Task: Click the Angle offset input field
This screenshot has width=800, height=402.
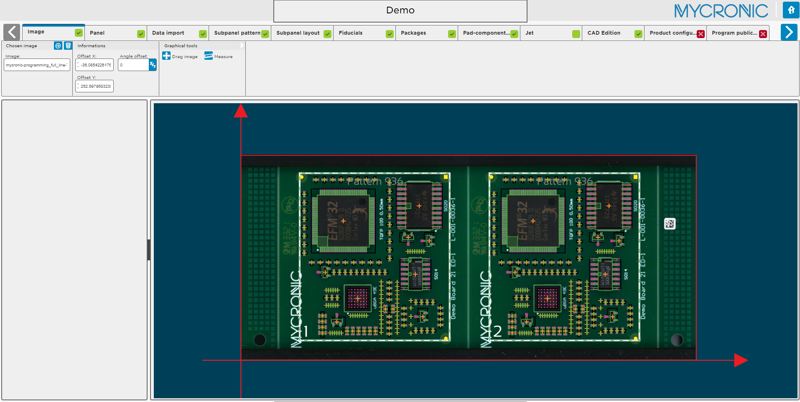Action: pyautogui.click(x=132, y=65)
